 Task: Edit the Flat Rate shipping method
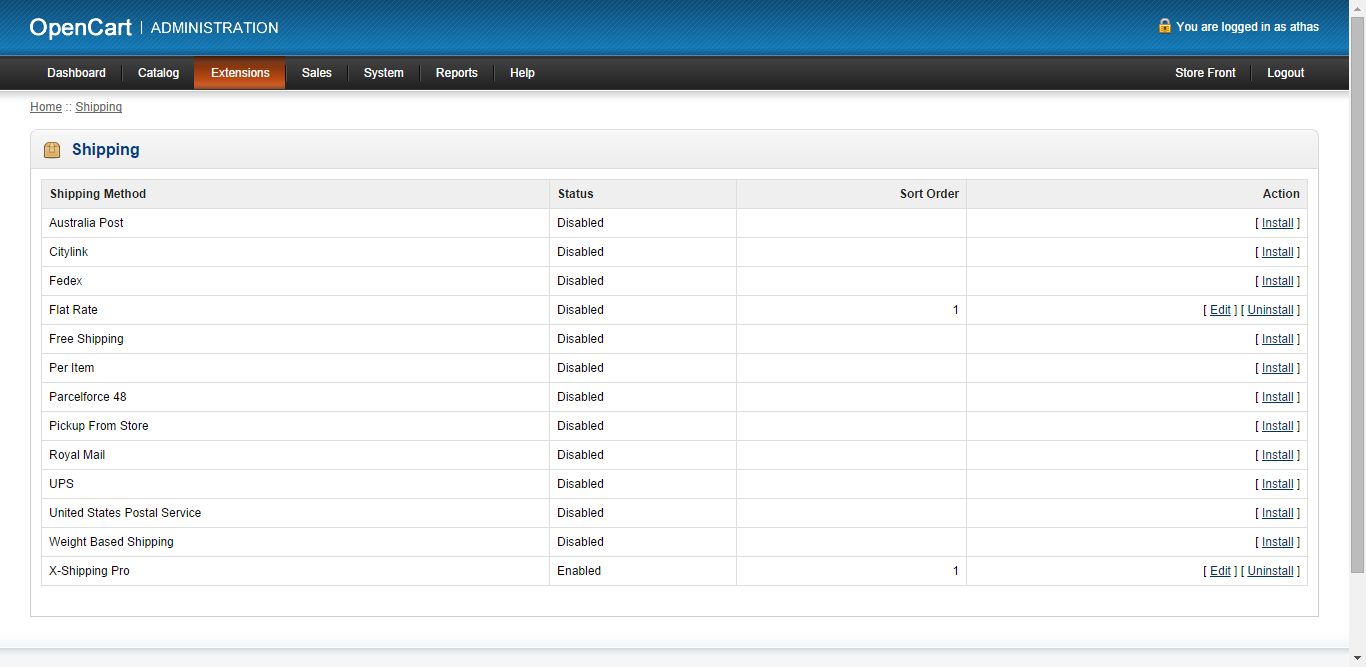point(1220,310)
